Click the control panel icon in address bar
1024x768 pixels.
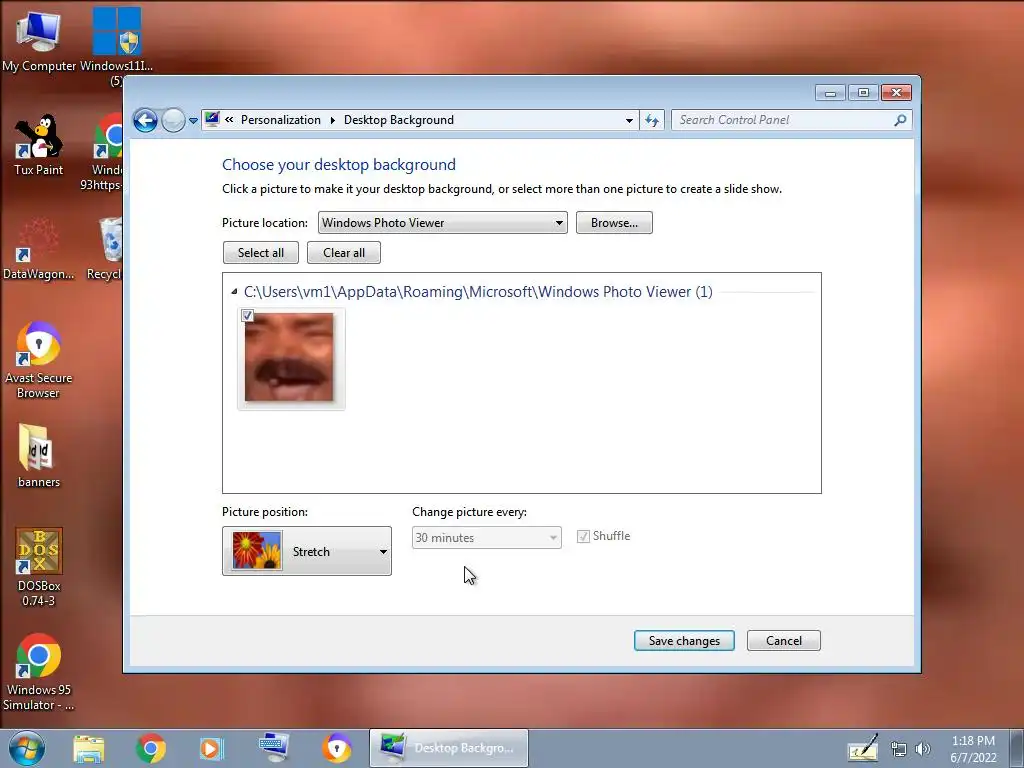coord(212,119)
